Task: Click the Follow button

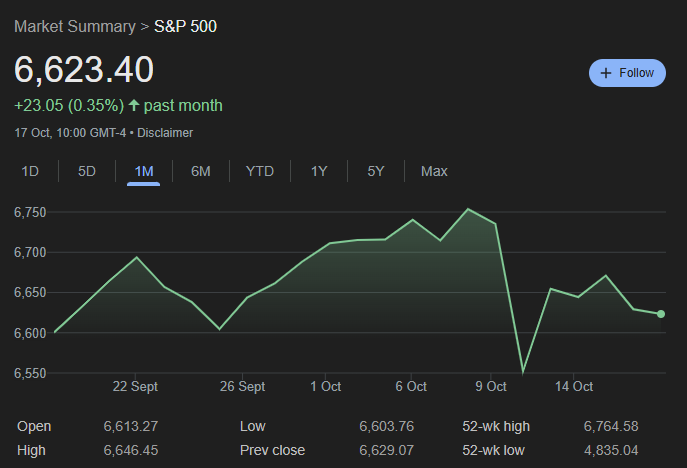Action: [627, 73]
